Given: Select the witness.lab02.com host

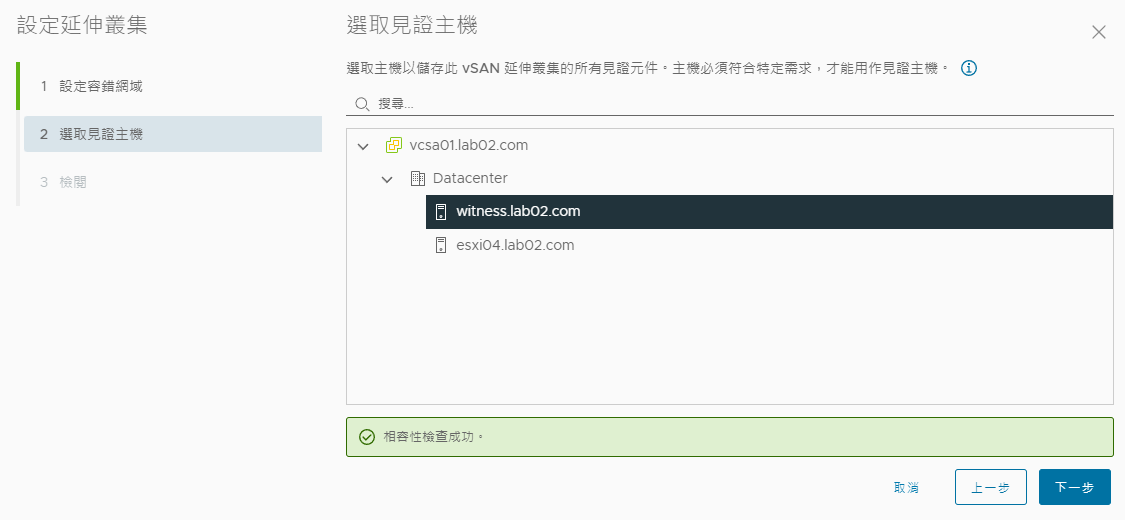Looking at the screenshot, I should coord(769,212).
